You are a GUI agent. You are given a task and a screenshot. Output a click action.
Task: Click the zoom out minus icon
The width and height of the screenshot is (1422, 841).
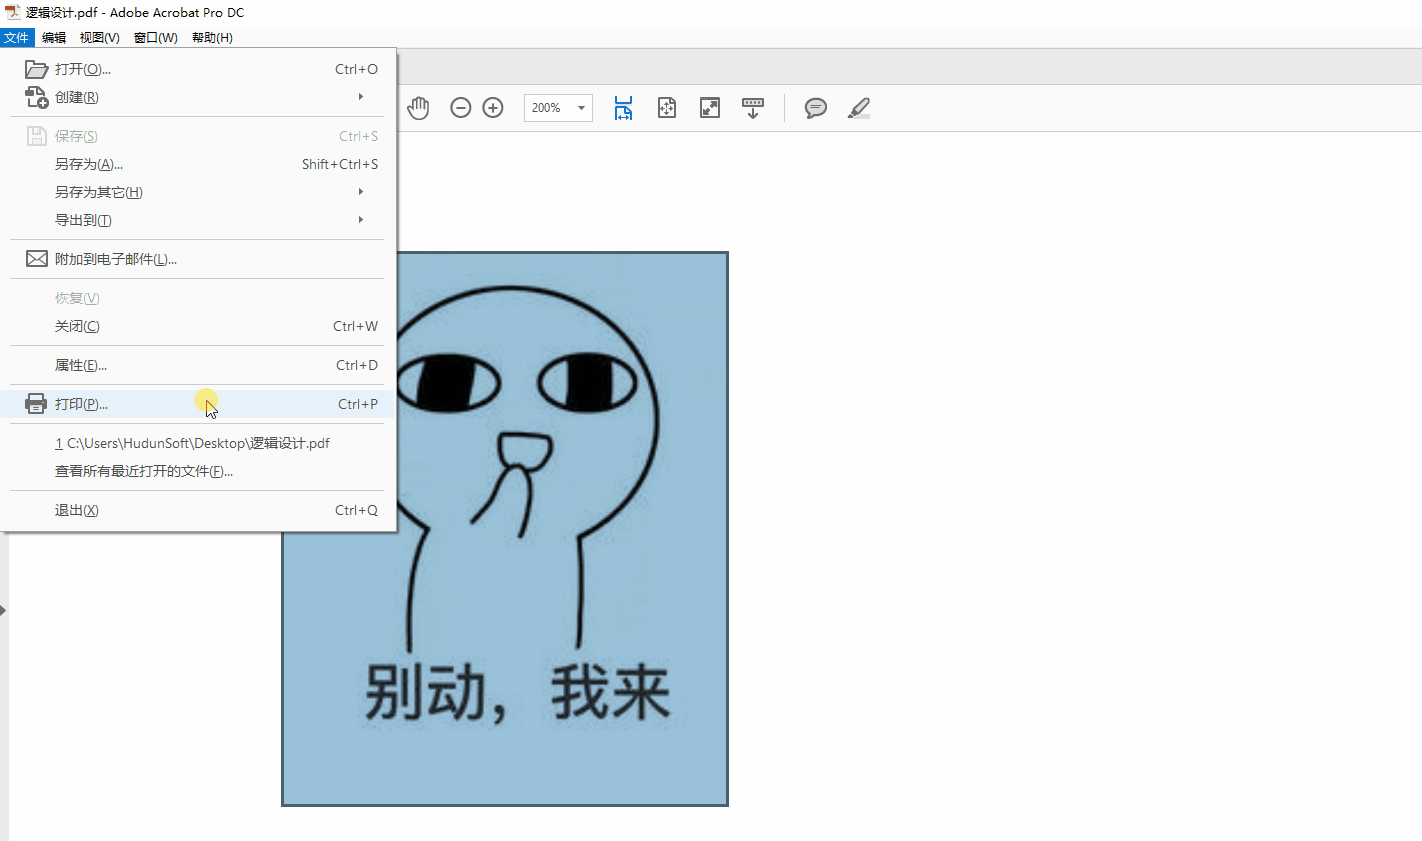pos(460,108)
